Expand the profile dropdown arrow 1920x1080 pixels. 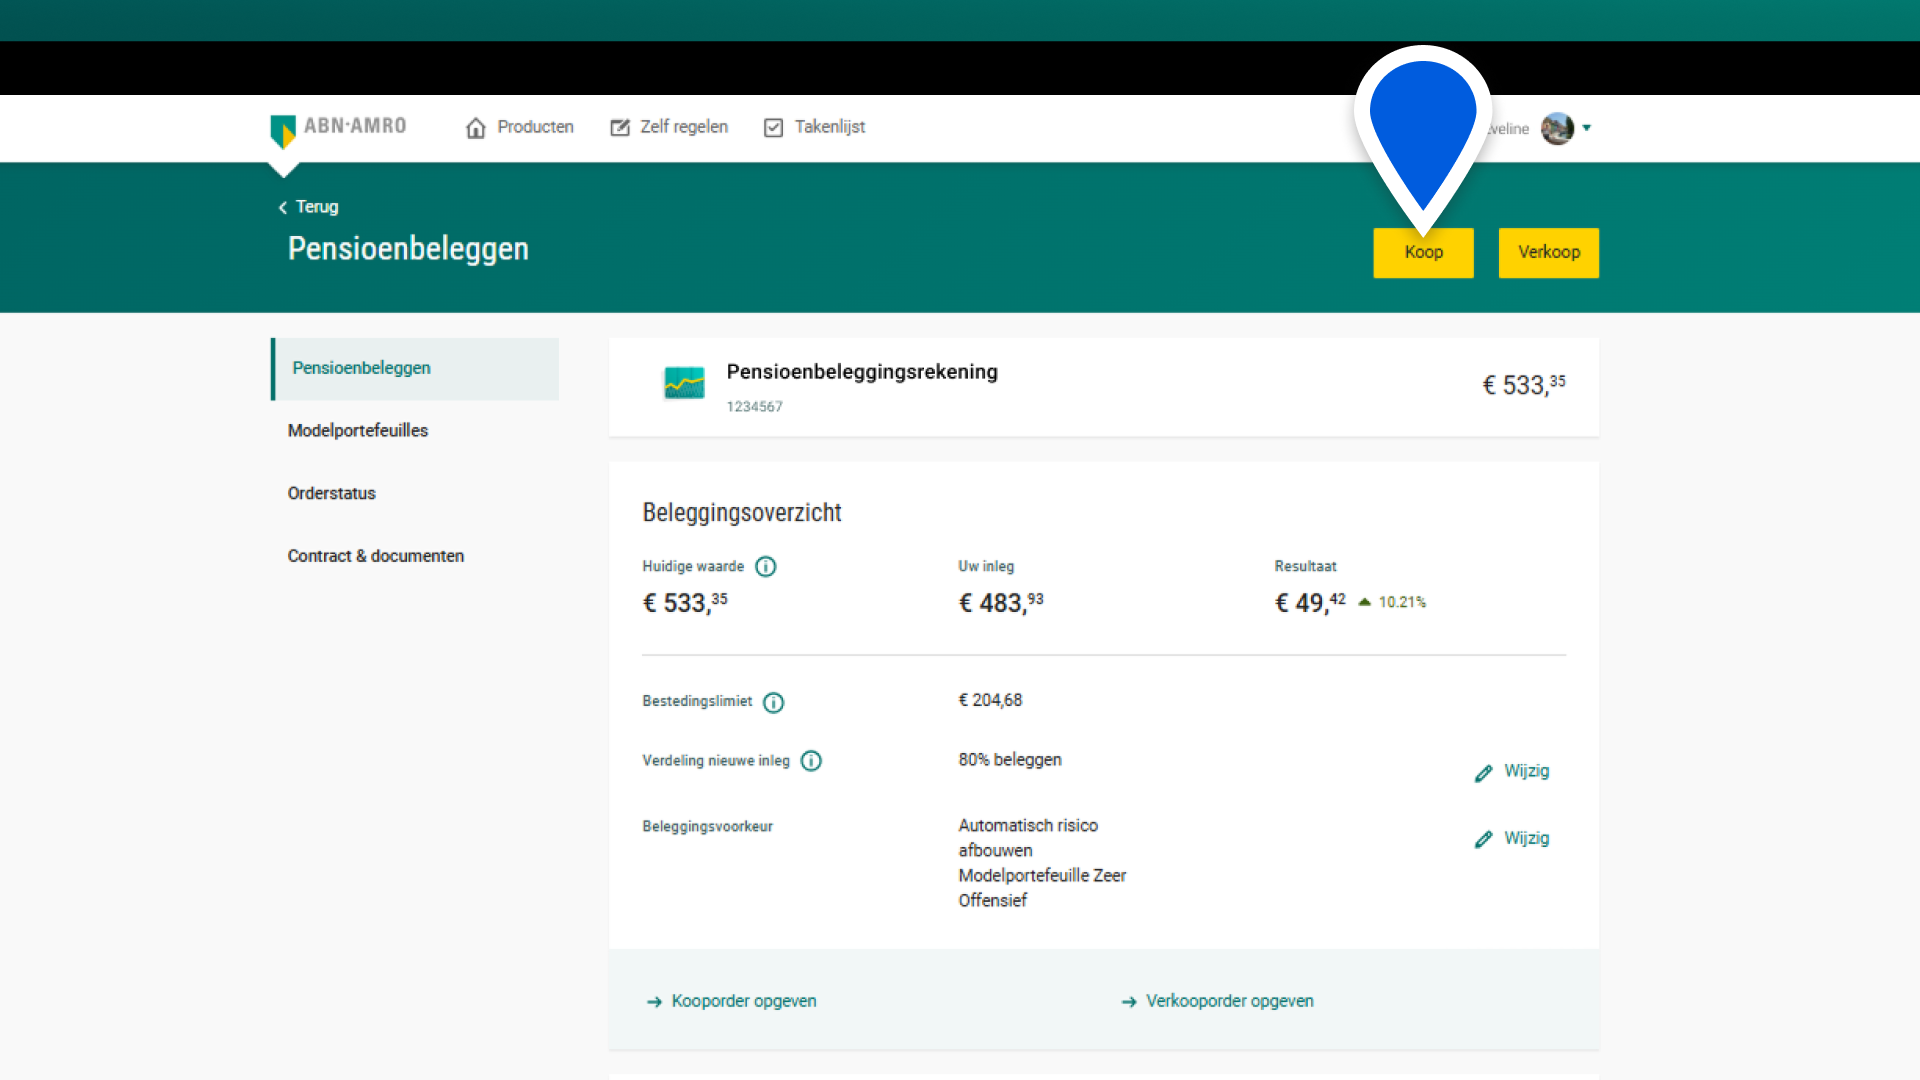point(1587,128)
